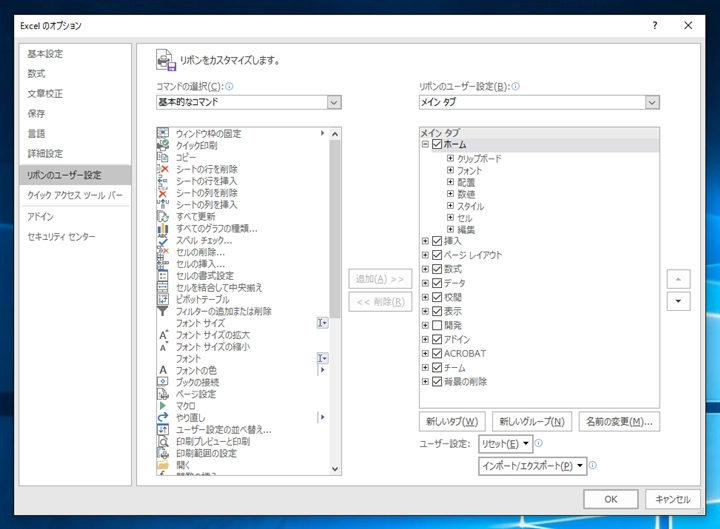
Task: Toggle the 背景の削除 checkbox
Action: tap(437, 381)
